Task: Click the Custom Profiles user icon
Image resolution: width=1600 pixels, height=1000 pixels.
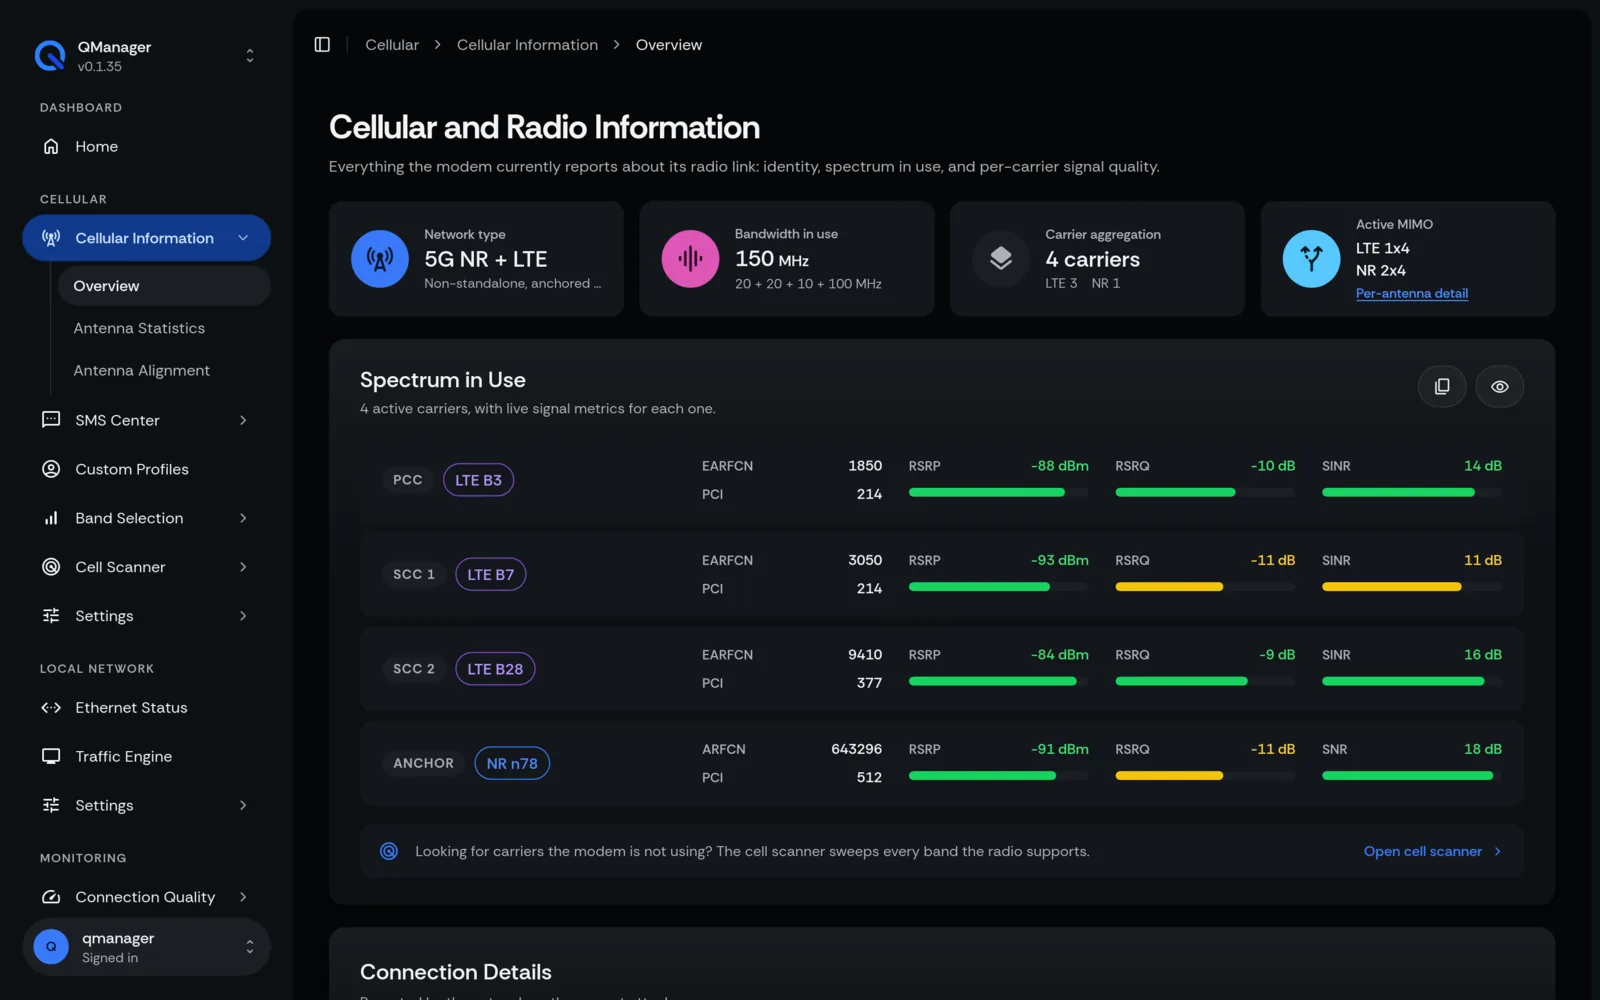Action: point(51,469)
